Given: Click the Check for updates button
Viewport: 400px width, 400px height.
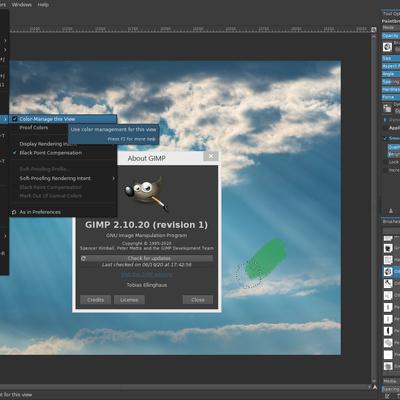Looking at the screenshot, I should [x=147, y=258].
